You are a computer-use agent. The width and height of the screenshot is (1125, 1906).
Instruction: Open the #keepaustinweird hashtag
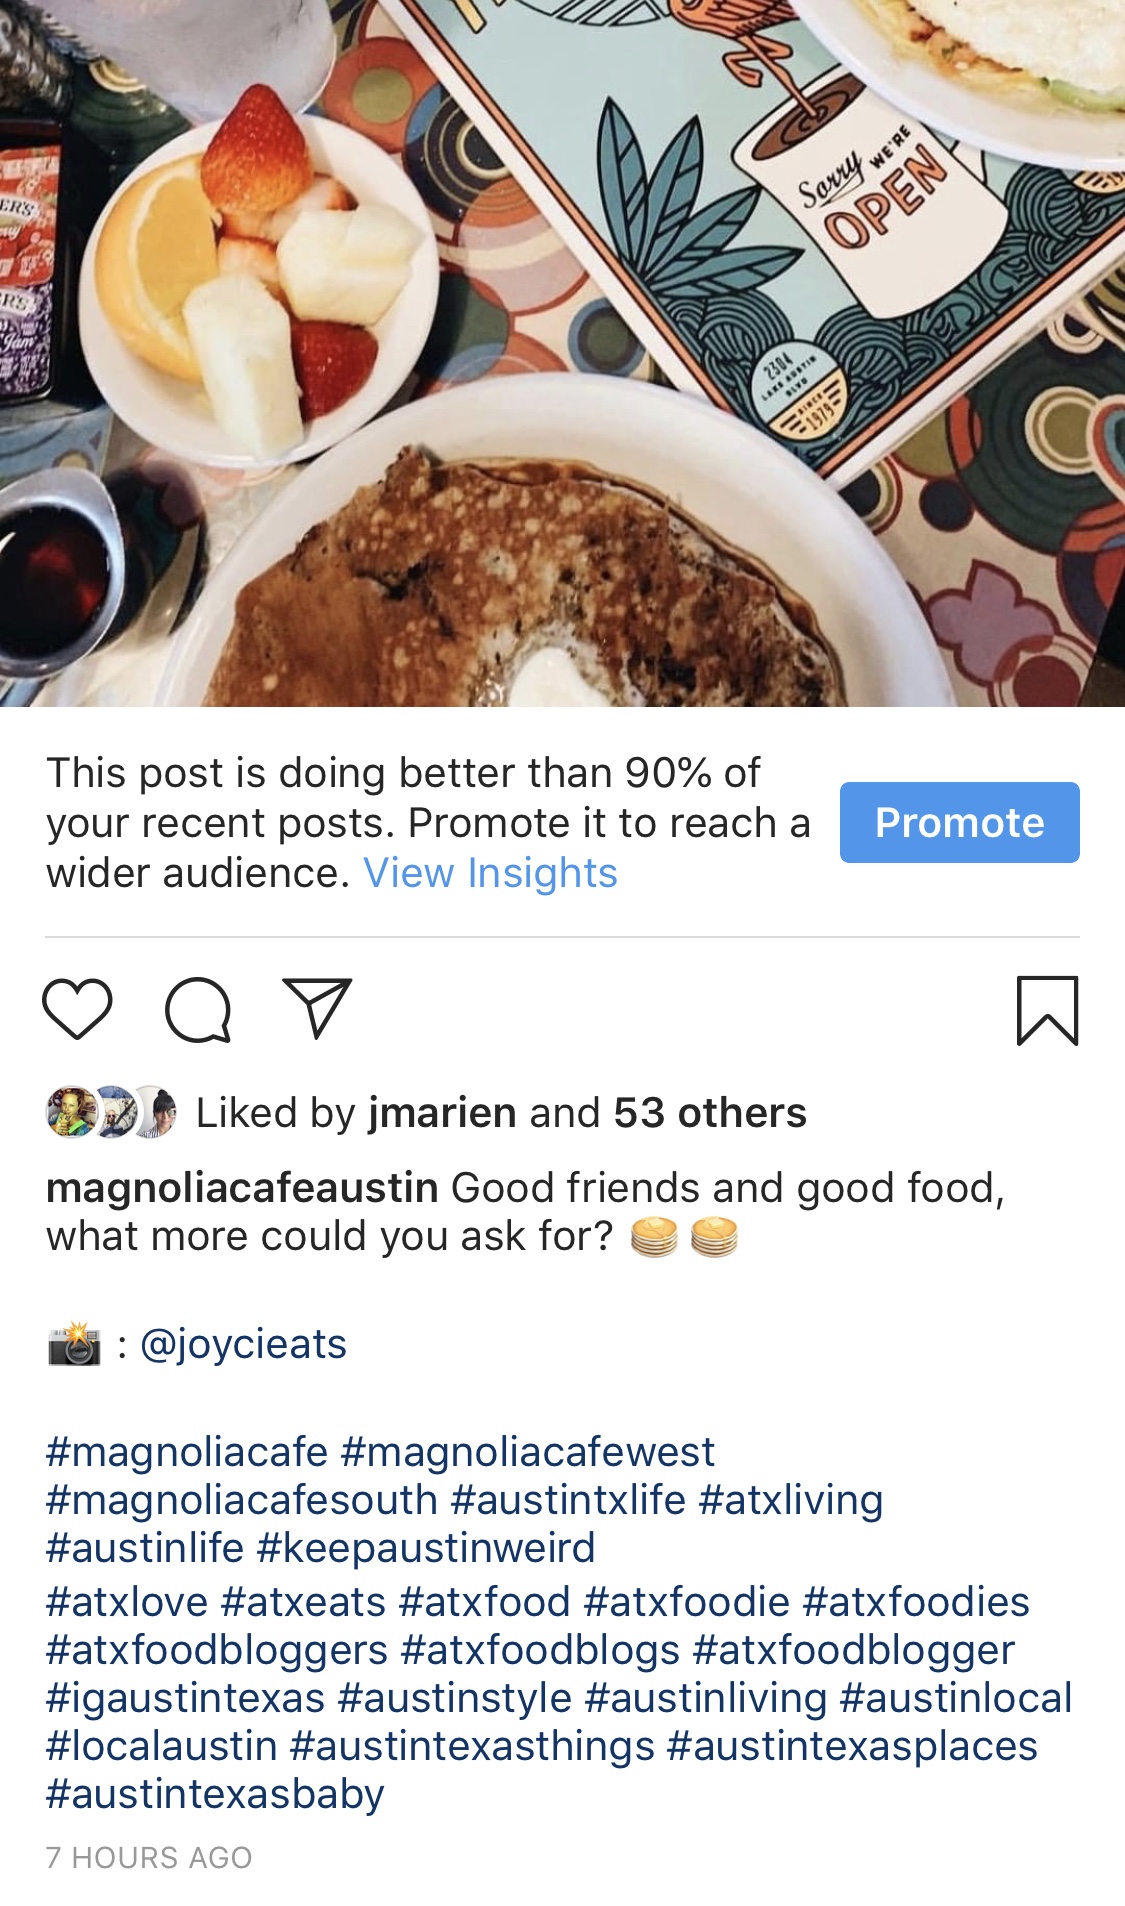click(426, 1548)
